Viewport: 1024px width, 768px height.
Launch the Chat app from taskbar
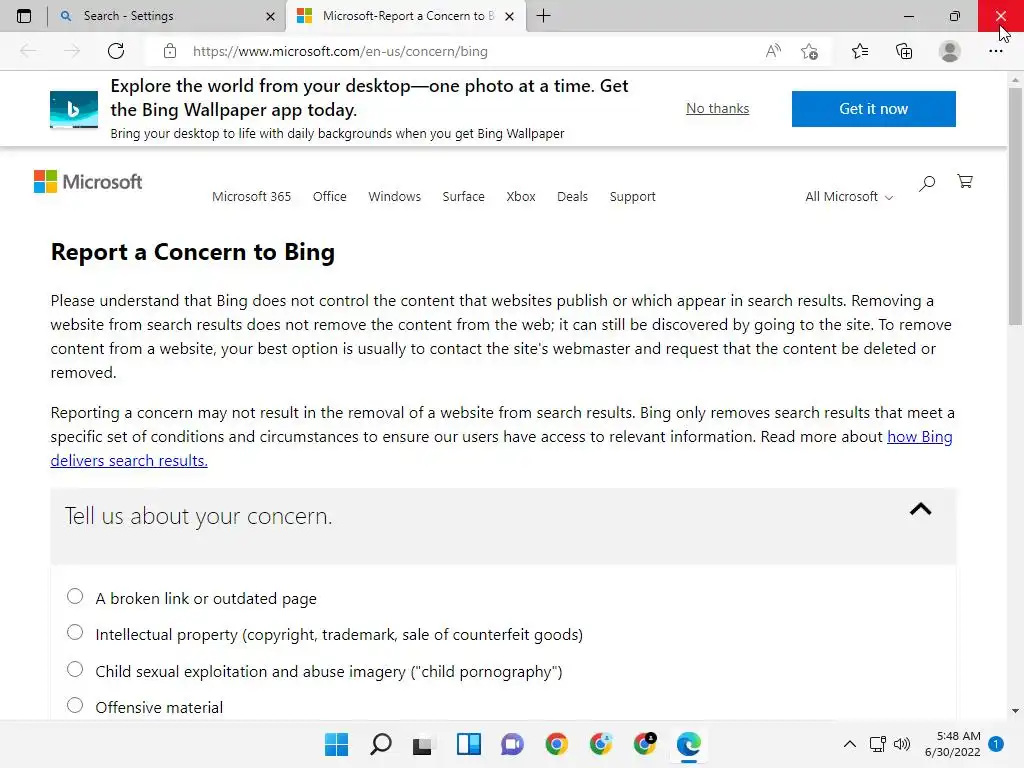tap(513, 744)
